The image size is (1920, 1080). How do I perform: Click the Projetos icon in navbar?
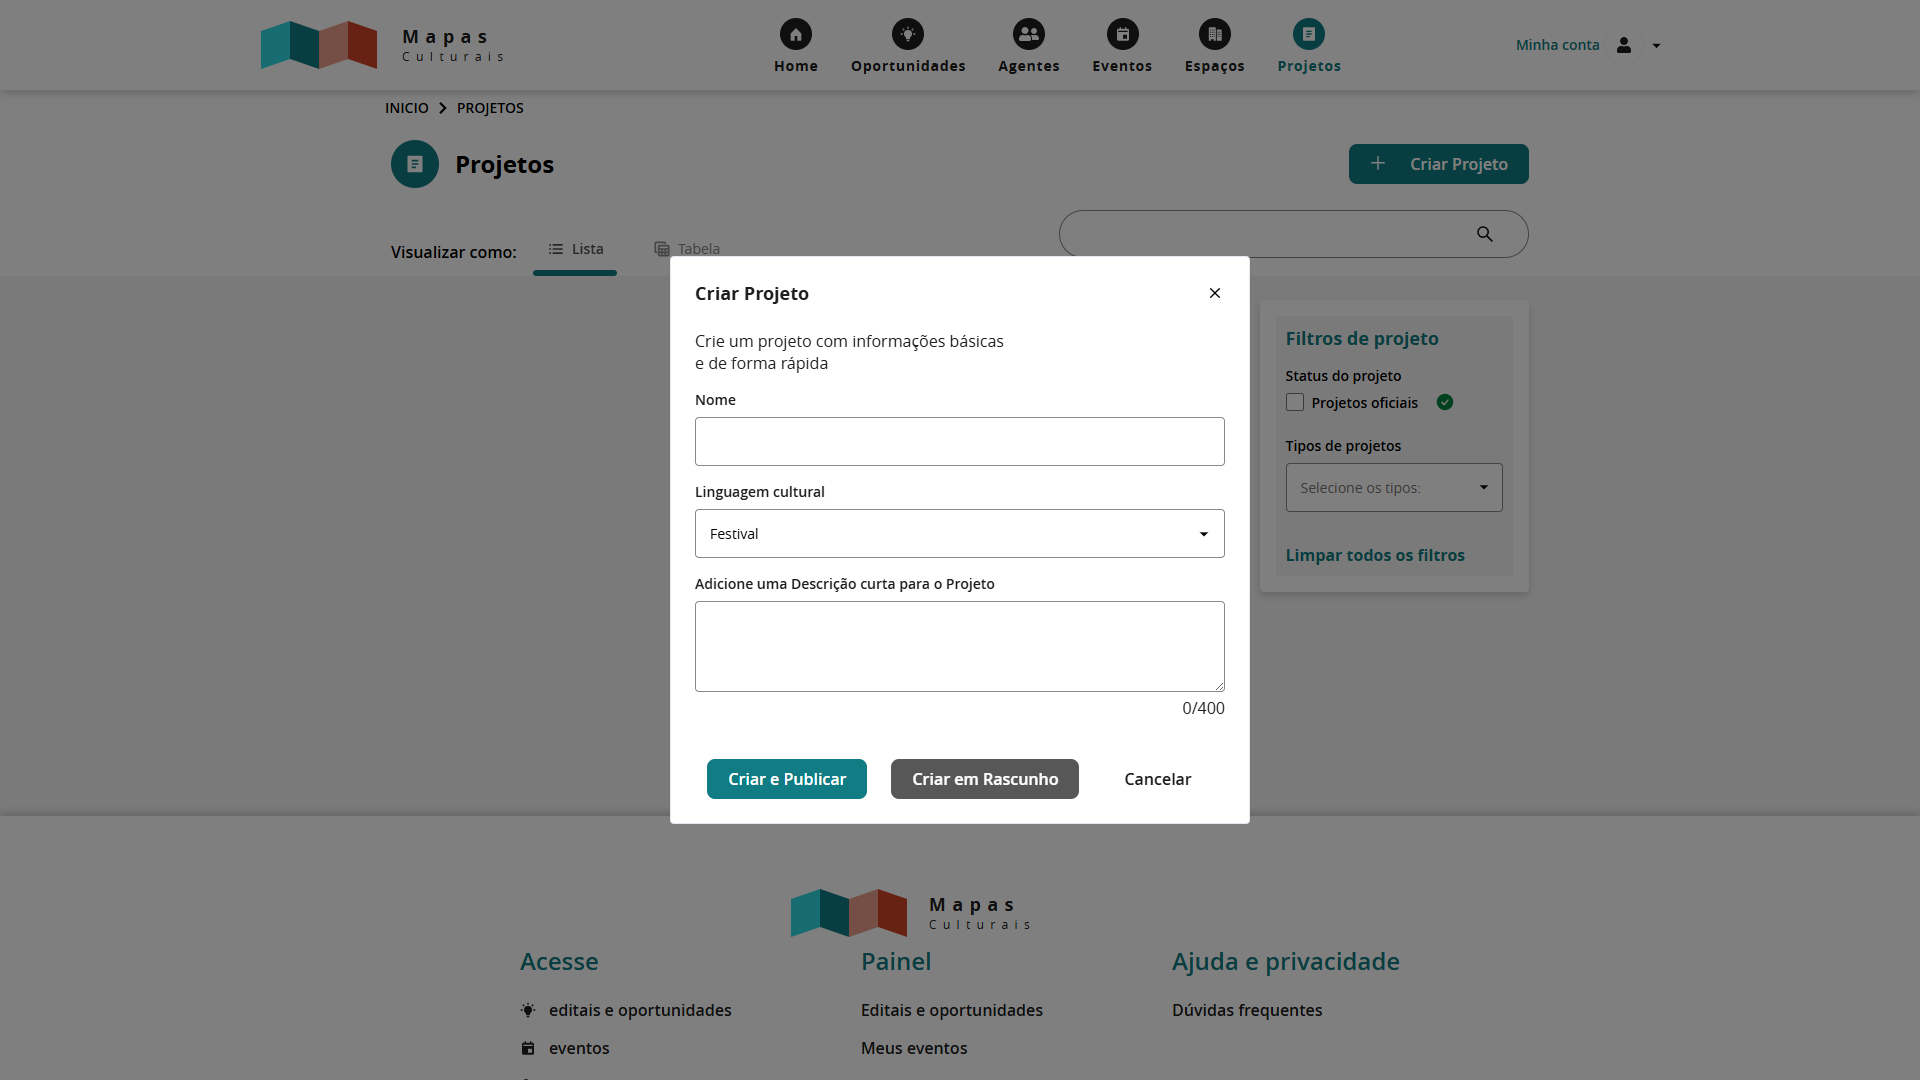click(1308, 33)
